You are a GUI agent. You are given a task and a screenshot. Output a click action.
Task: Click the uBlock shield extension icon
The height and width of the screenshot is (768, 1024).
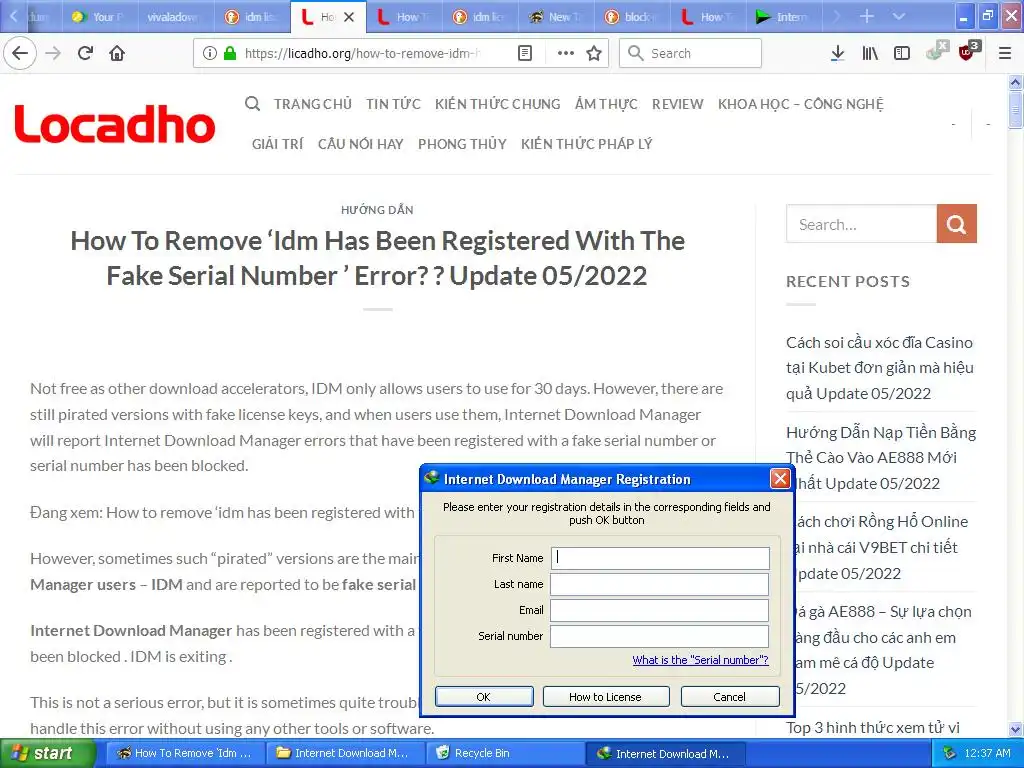tap(968, 51)
